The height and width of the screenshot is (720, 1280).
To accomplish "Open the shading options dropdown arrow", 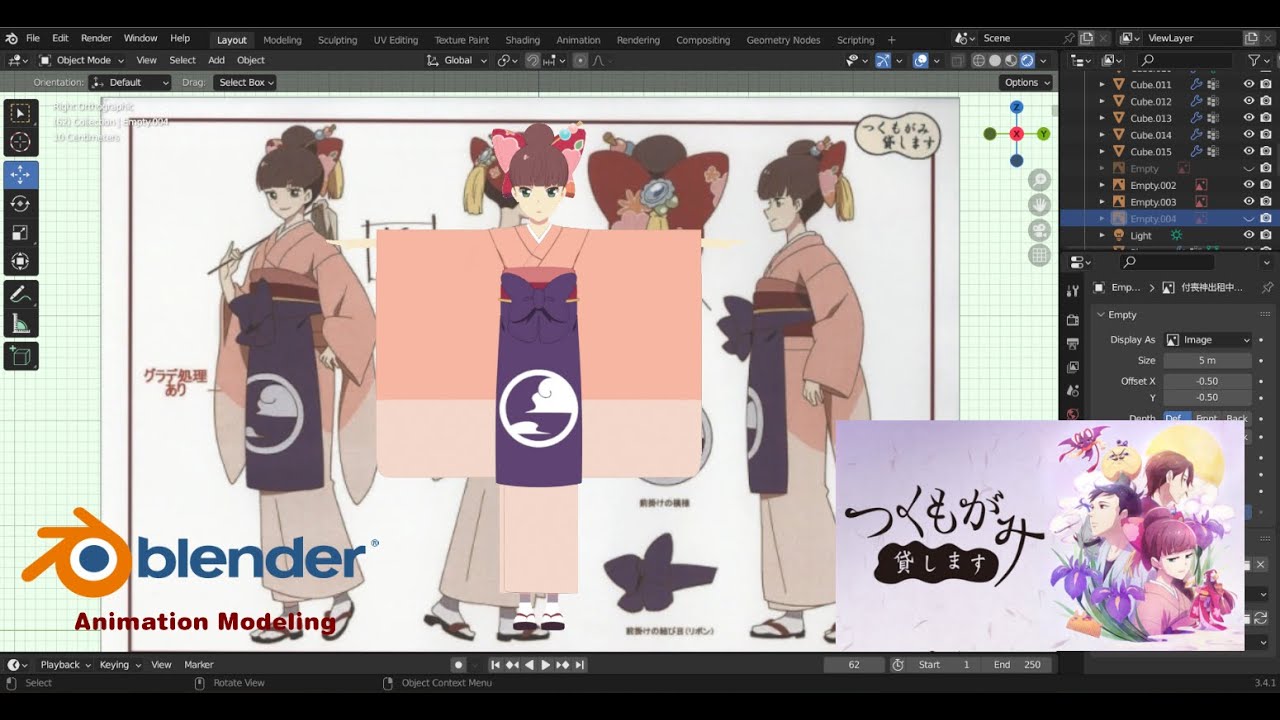I will tap(1044, 61).
